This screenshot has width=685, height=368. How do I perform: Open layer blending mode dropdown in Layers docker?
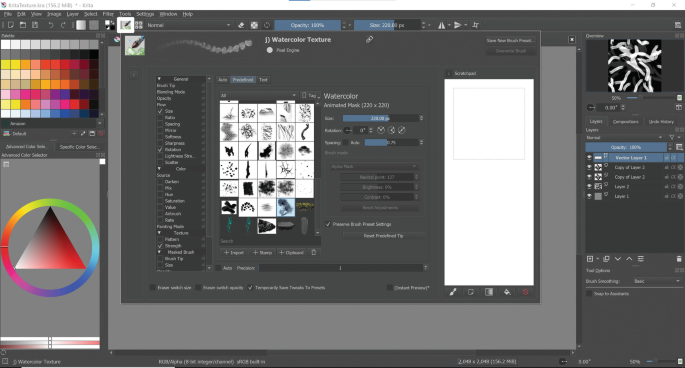[625, 138]
